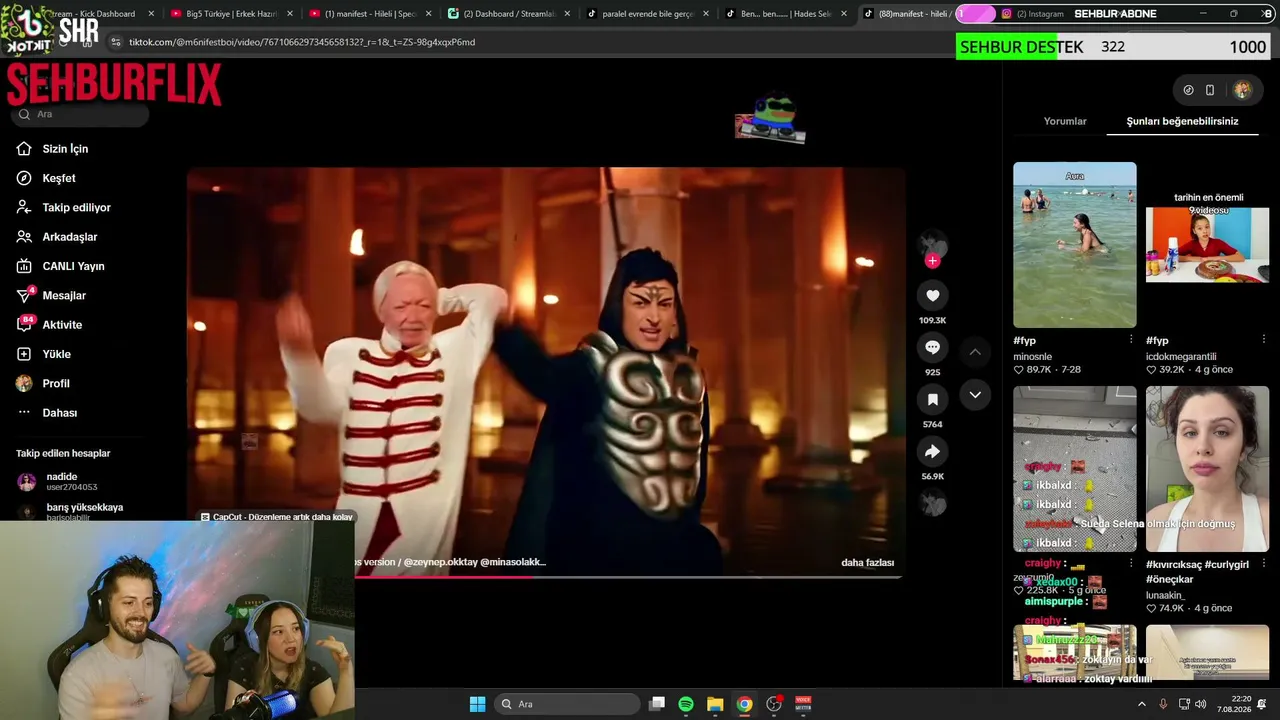Open the Windows Start menu
The image size is (1280, 720).
point(477,704)
